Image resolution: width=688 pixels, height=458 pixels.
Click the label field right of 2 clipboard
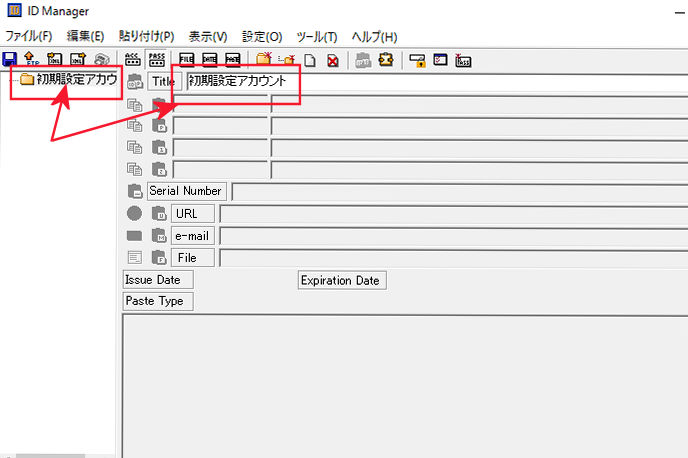click(220, 169)
